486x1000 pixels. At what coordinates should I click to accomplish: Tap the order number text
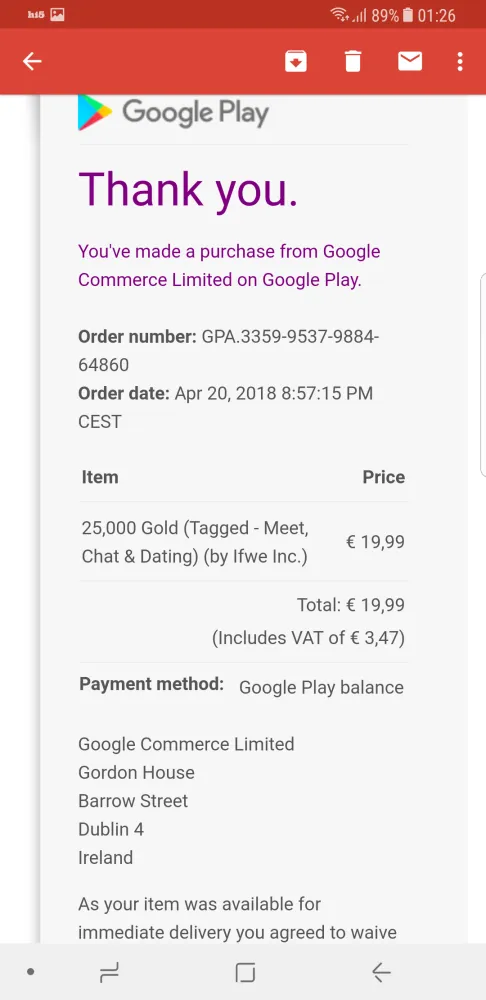[x=228, y=351]
